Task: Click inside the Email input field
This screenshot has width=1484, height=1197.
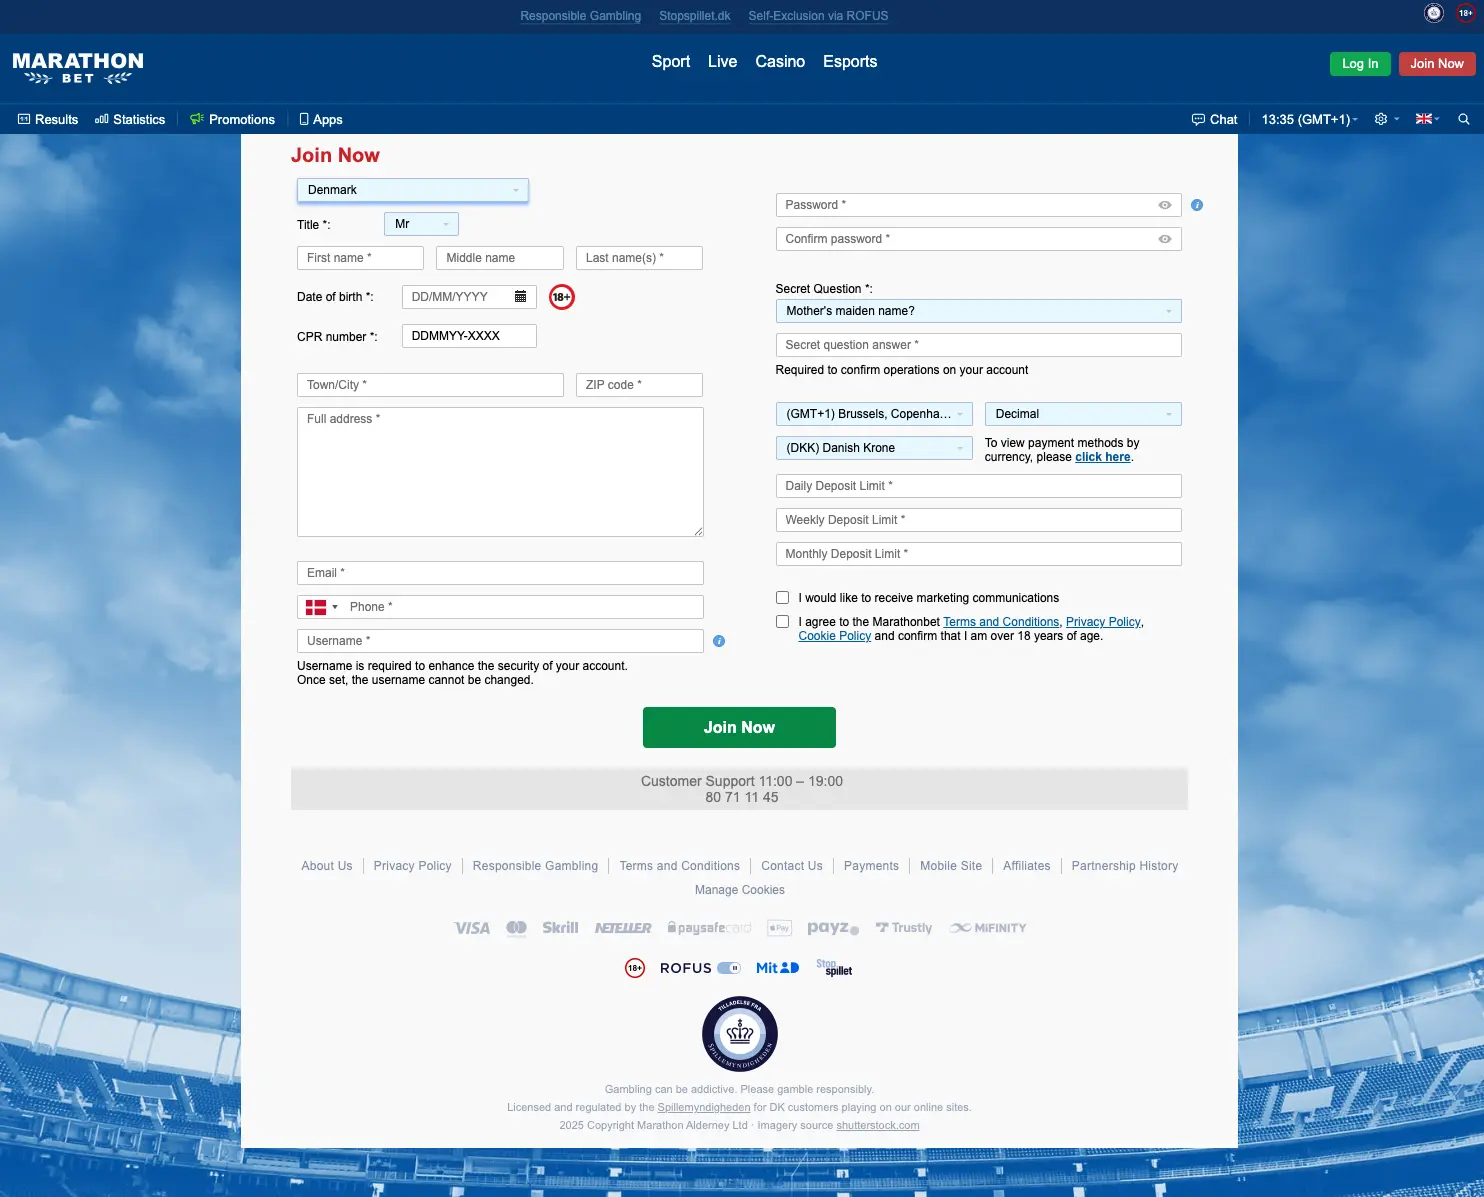Action: click(x=499, y=572)
